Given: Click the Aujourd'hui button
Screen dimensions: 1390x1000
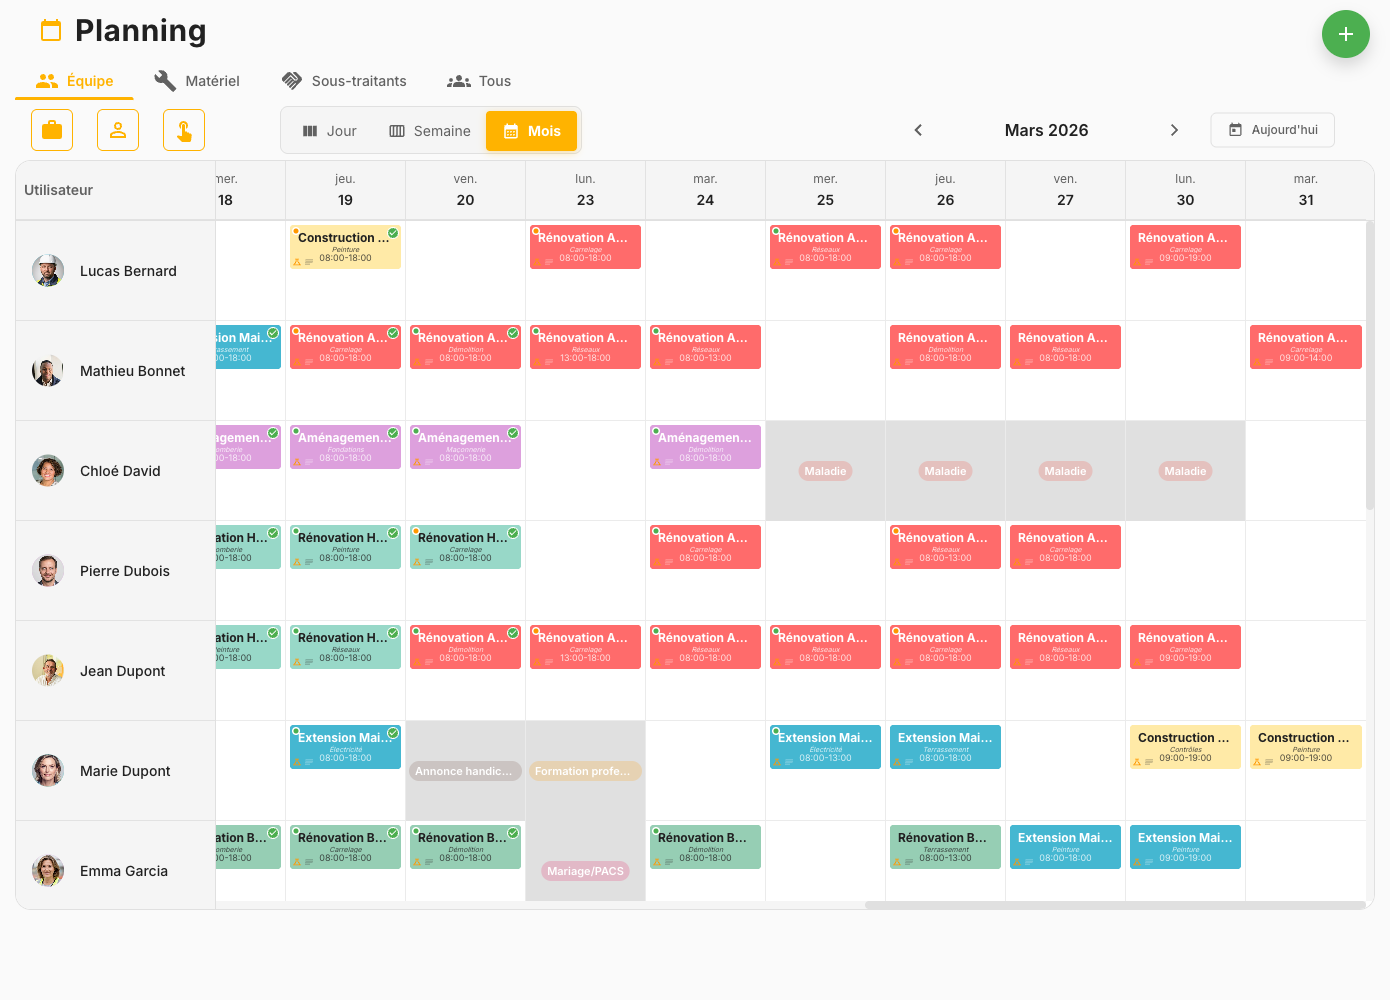Looking at the screenshot, I should point(1272,130).
